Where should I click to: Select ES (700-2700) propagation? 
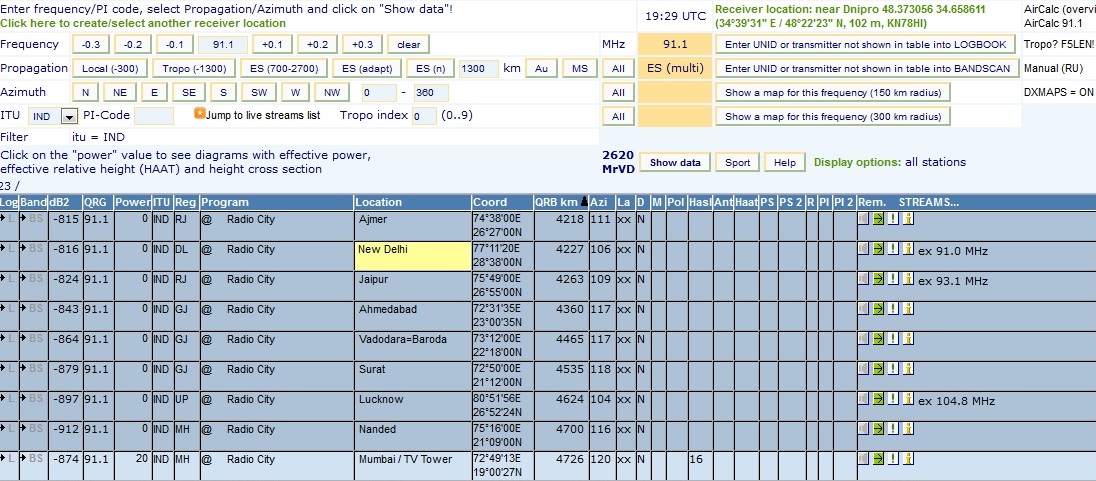283,69
